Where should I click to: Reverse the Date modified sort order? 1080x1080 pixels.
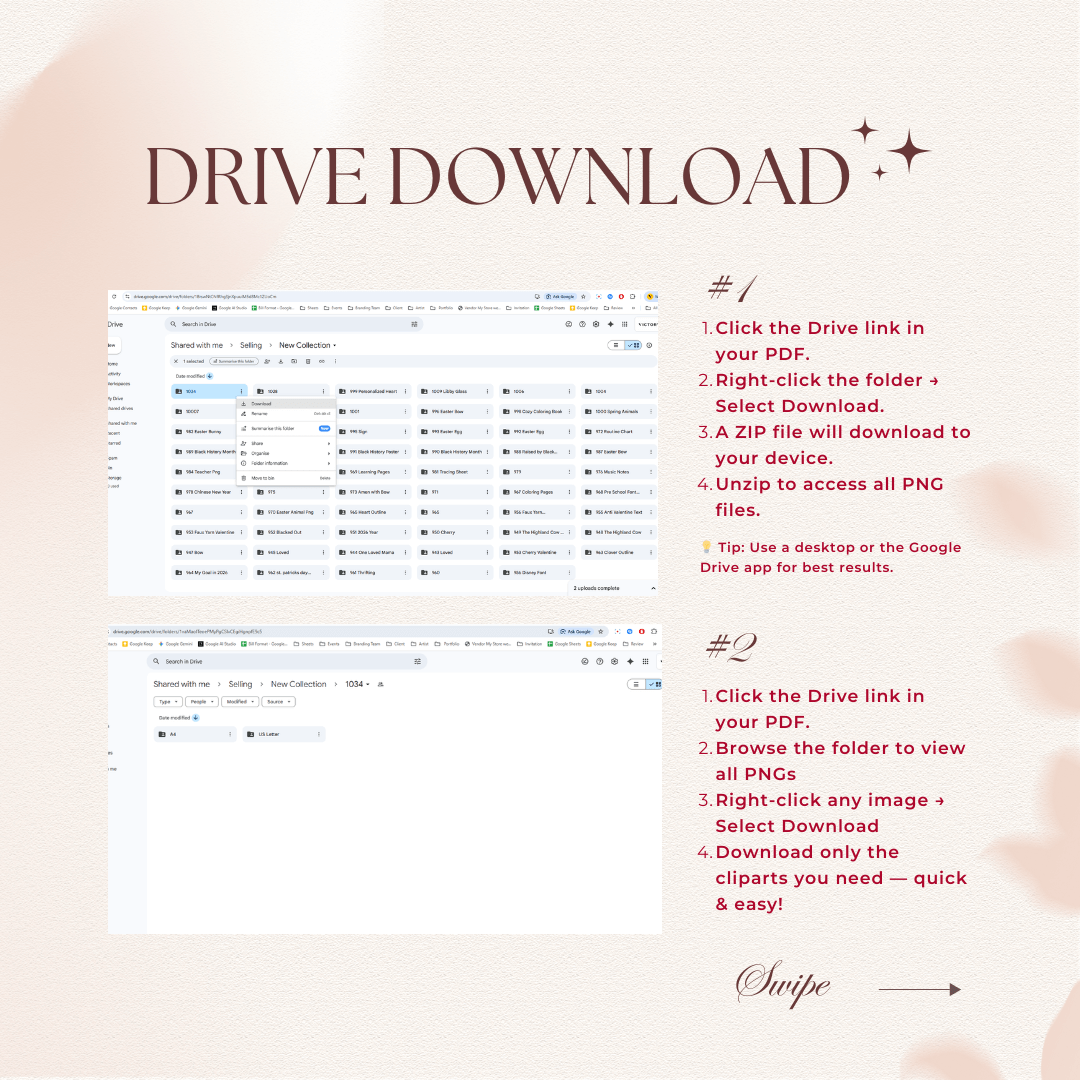tap(210, 376)
